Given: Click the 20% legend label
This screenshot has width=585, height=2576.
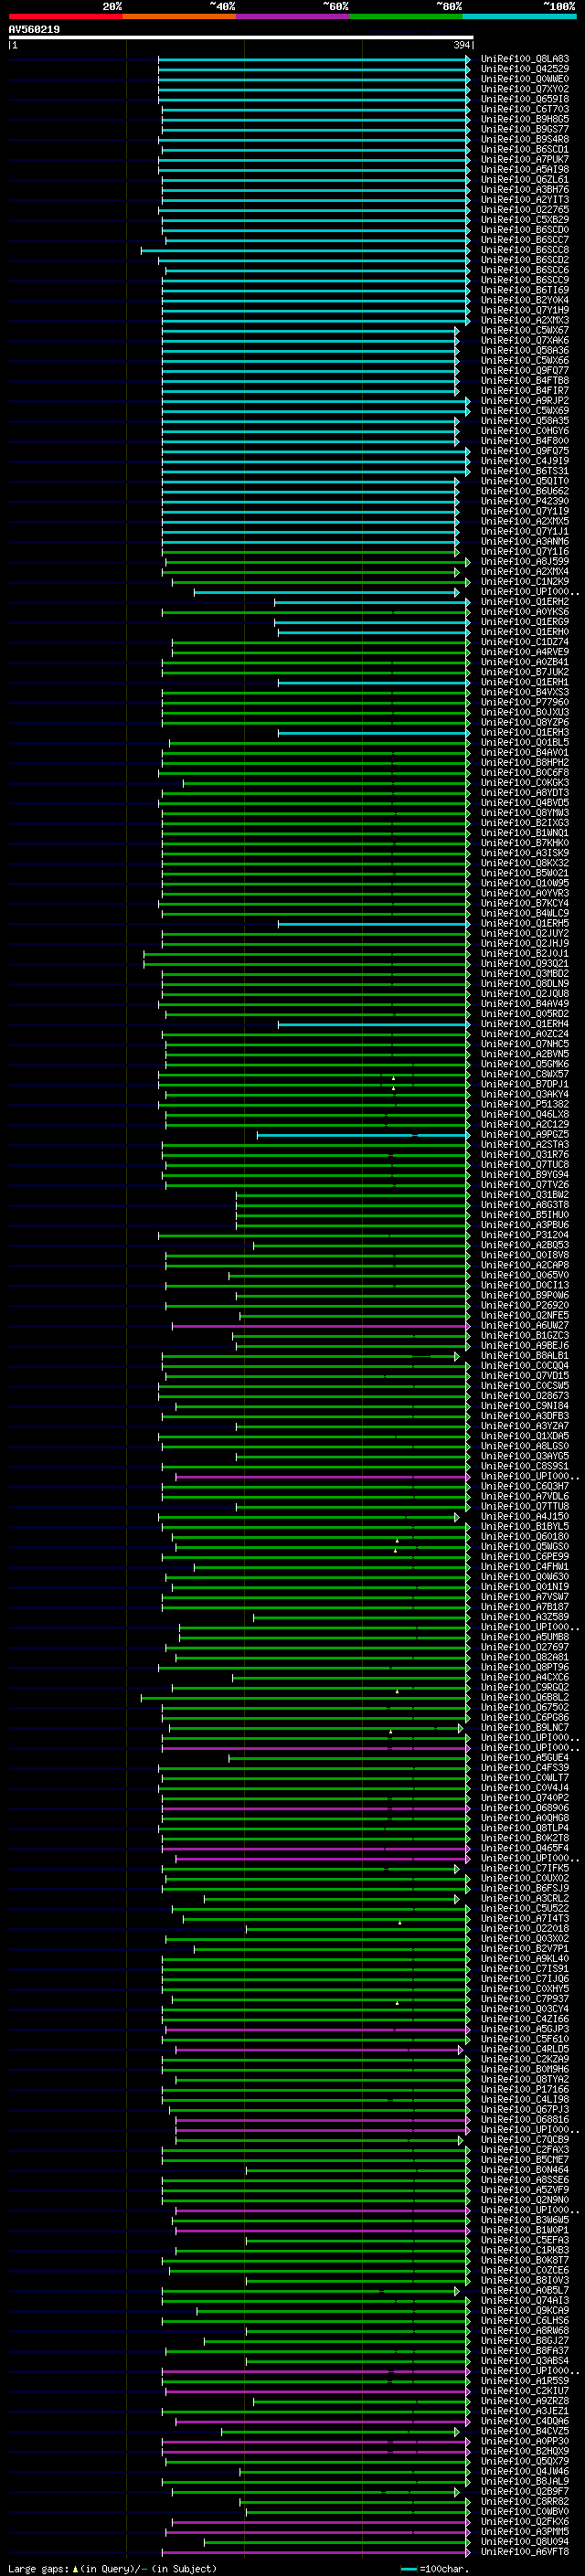Looking at the screenshot, I should tap(112, 6).
